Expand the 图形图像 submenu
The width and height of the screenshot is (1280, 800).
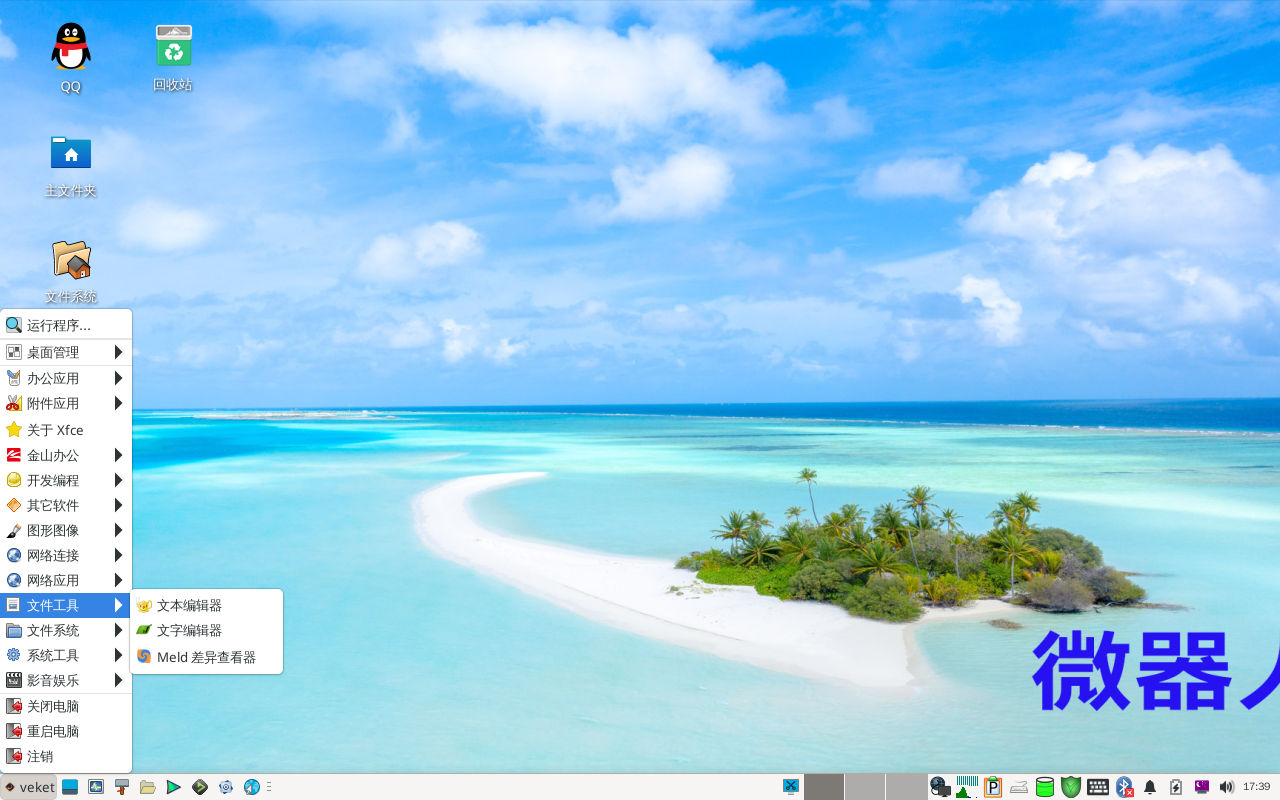tap(66, 530)
